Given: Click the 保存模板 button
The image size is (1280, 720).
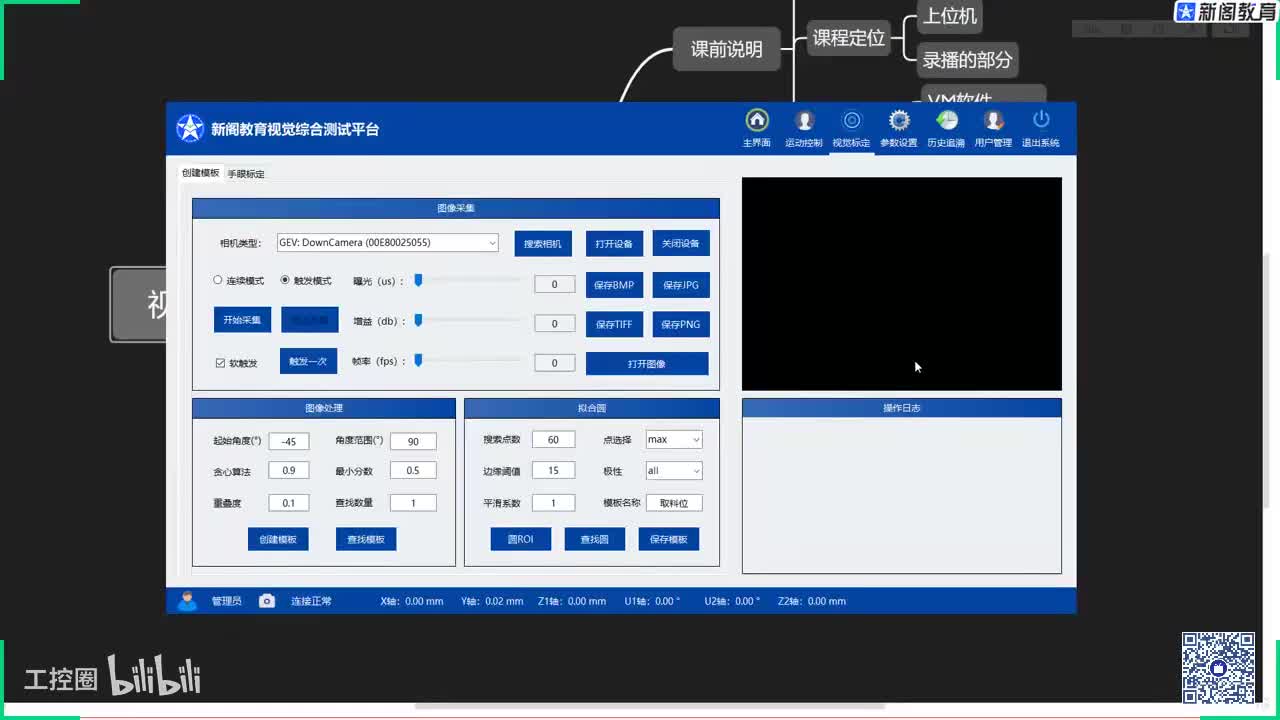Looking at the screenshot, I should tap(669, 539).
